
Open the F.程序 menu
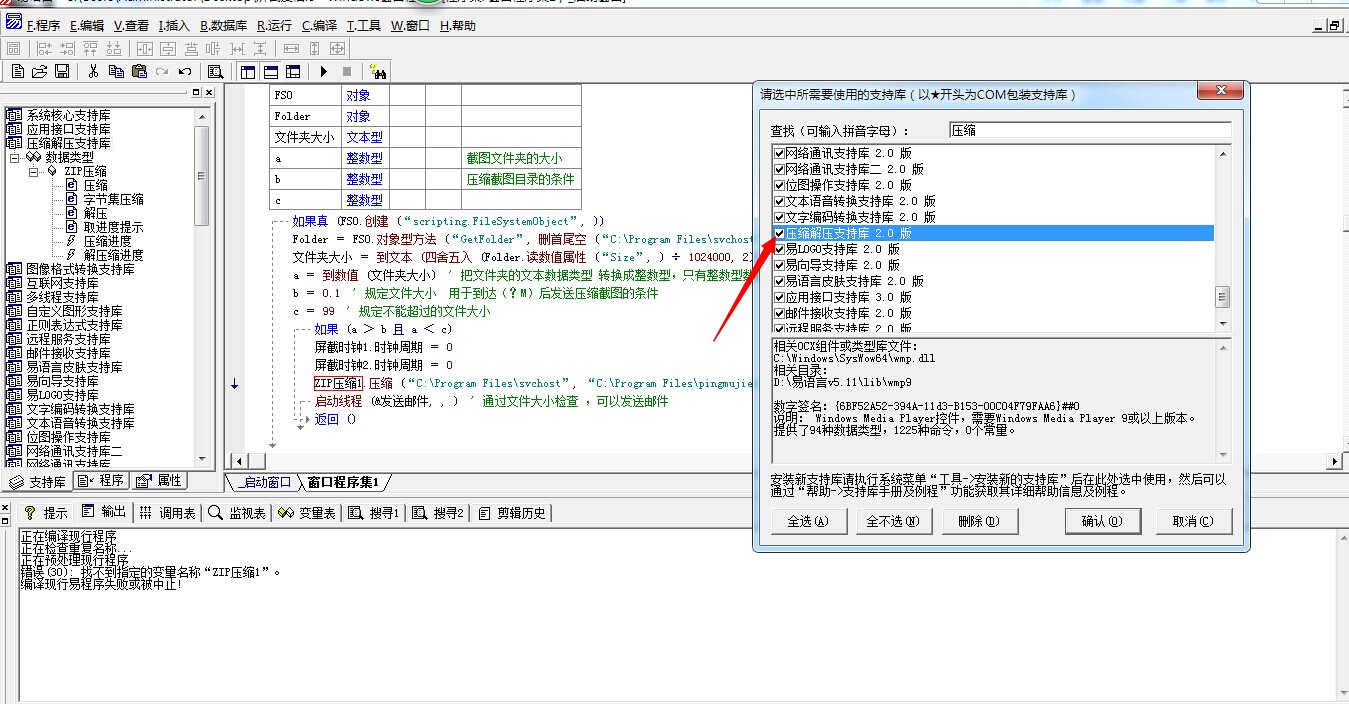[x=43, y=26]
